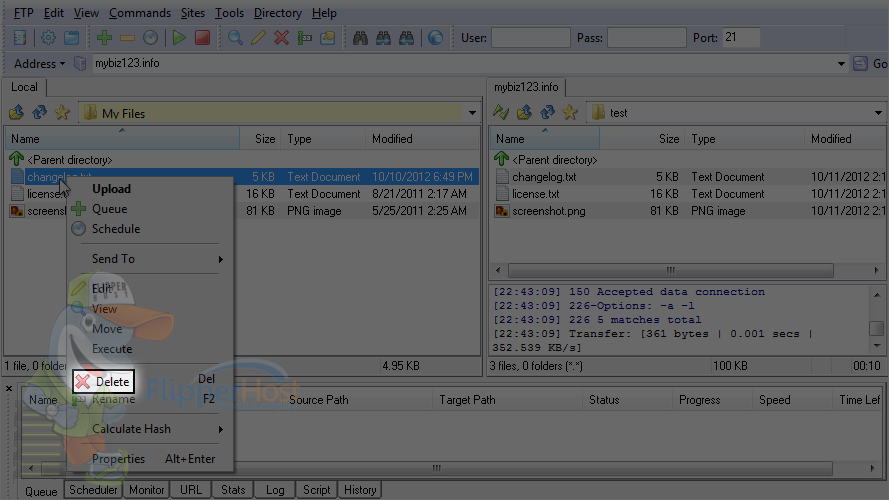Screen dimensions: 889x500
Task: Click the log panel vertical scrollbar thumb
Action: 877,328
